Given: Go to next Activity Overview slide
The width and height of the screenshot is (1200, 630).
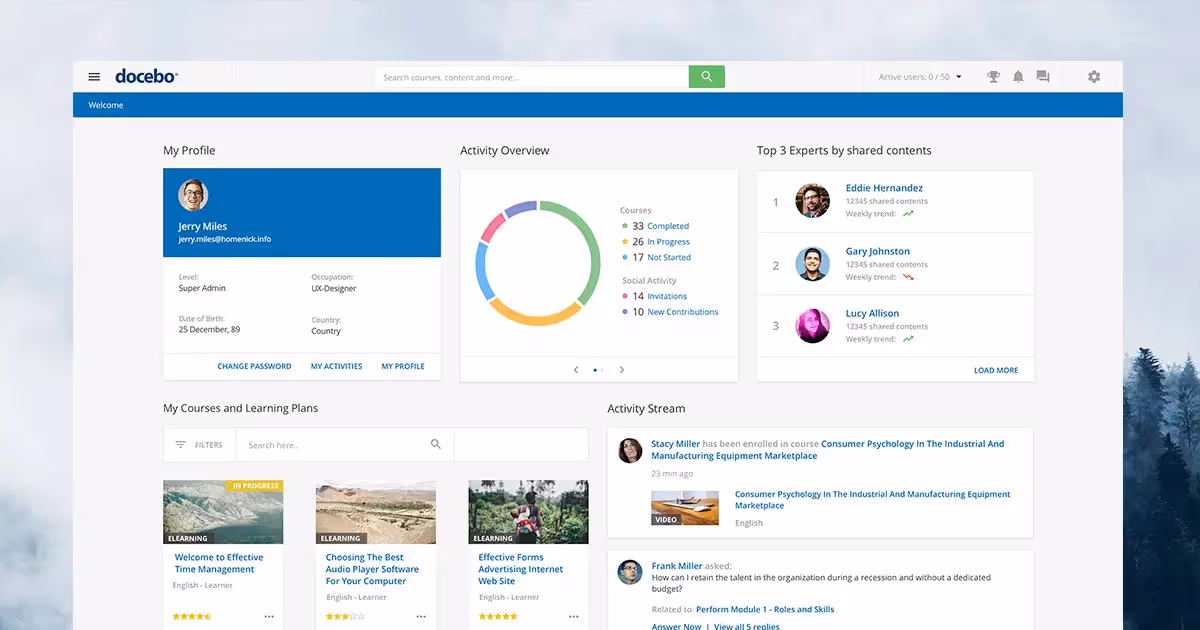Looking at the screenshot, I should [622, 370].
